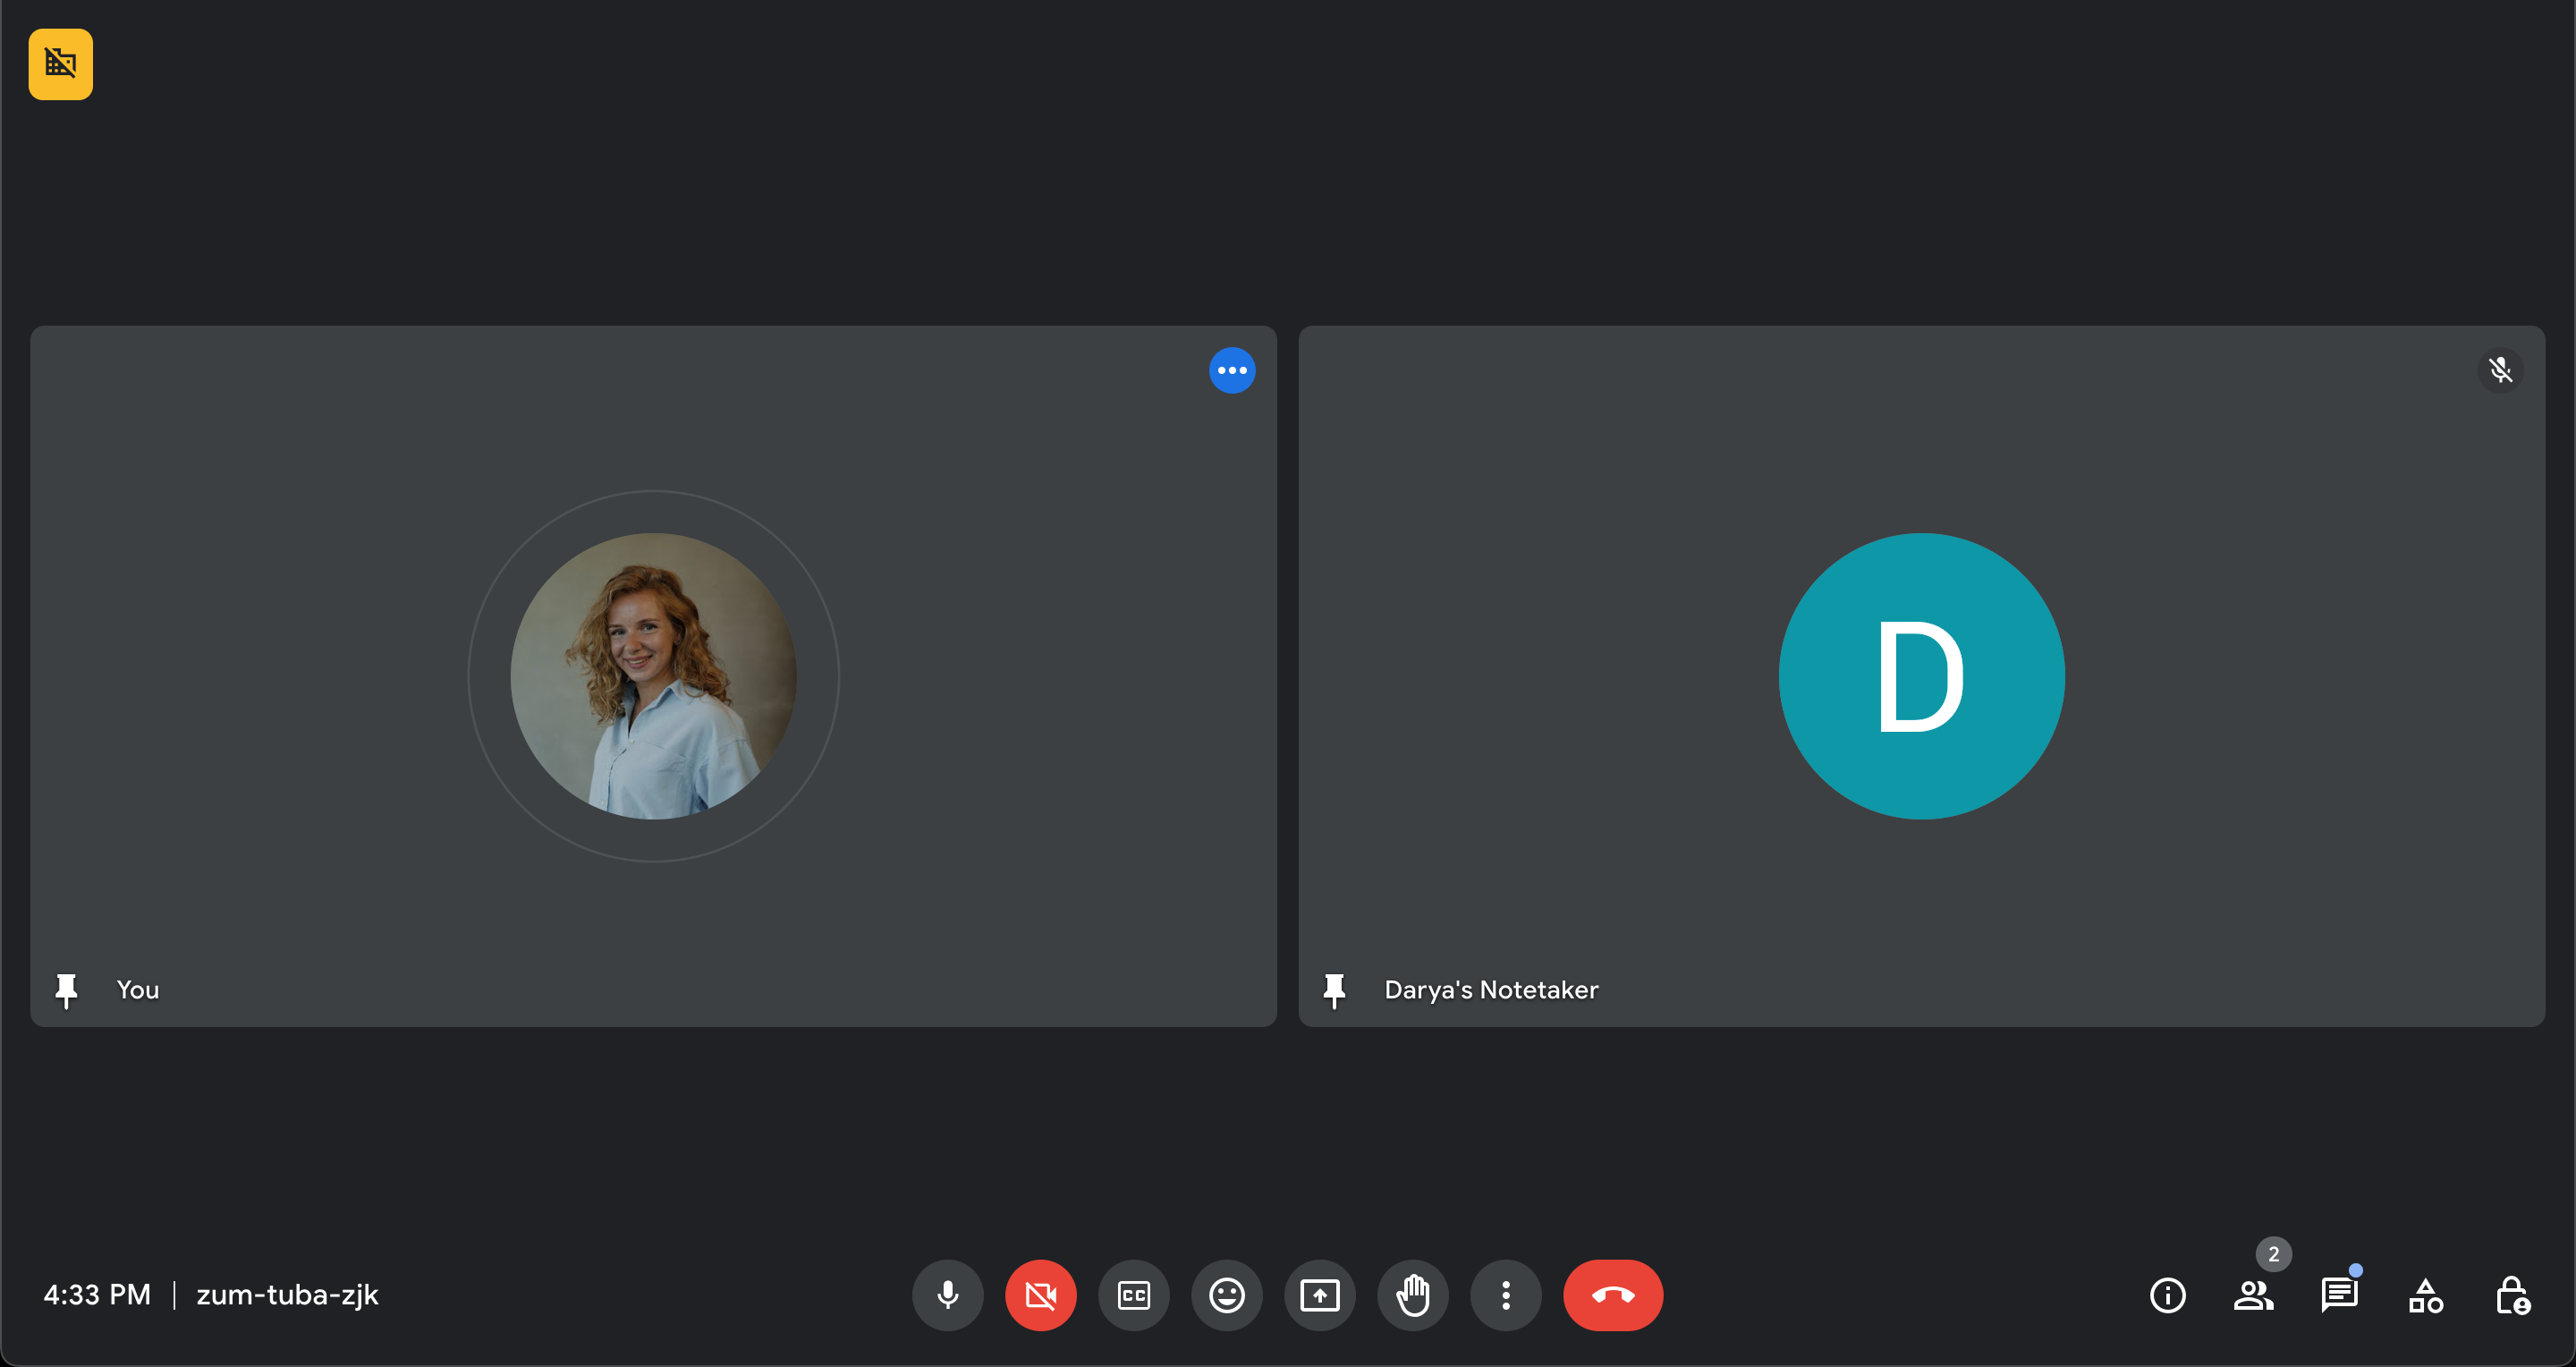The width and height of the screenshot is (2576, 1367).
Task: Click the yellow visual effects indicator icon
Action: [x=60, y=64]
